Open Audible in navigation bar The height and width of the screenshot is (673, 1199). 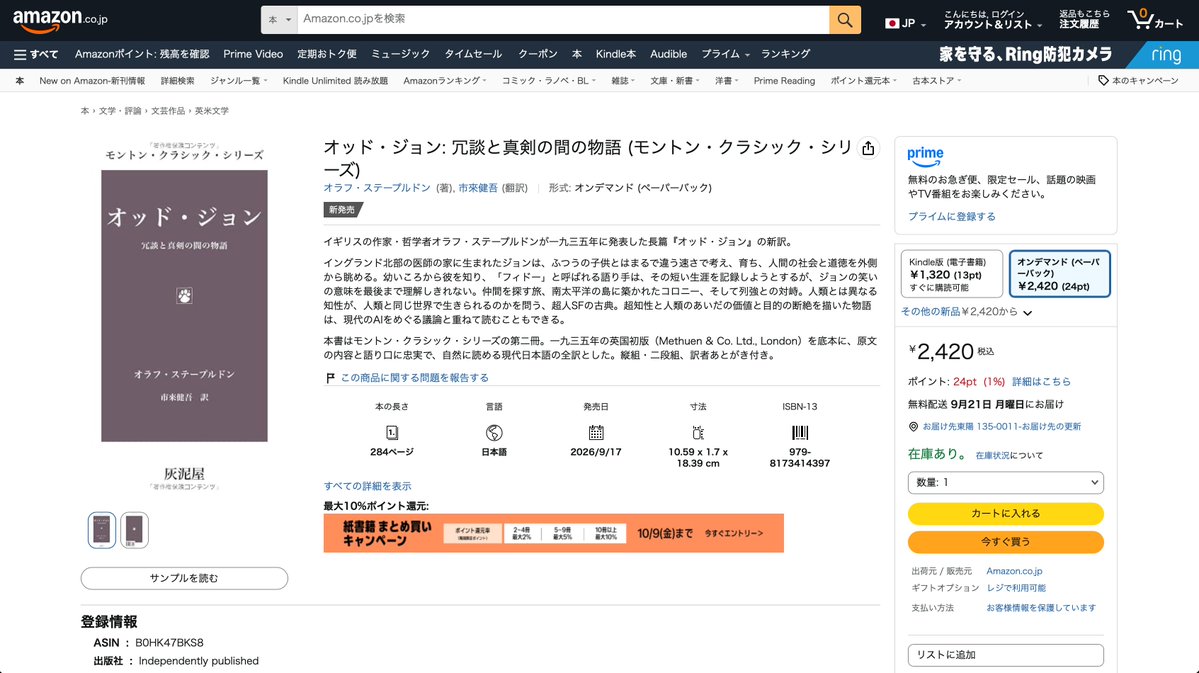[x=668, y=54]
